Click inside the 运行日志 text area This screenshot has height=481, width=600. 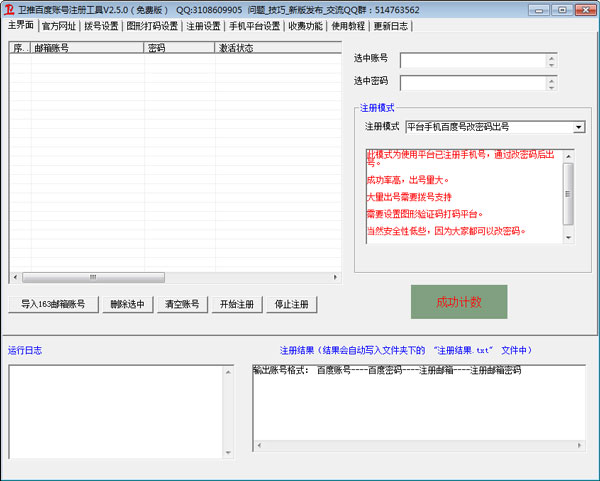pyautogui.click(x=116, y=412)
